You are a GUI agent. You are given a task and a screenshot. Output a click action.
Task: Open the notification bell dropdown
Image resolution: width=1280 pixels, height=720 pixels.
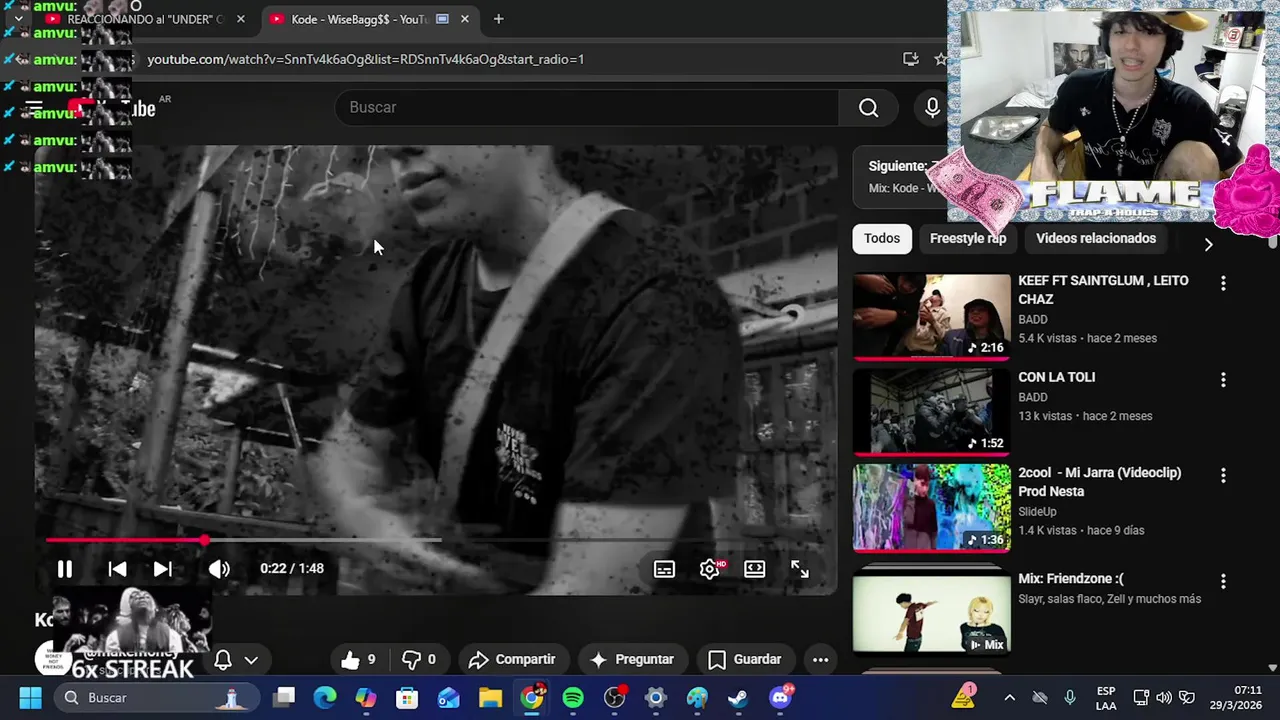236,660
